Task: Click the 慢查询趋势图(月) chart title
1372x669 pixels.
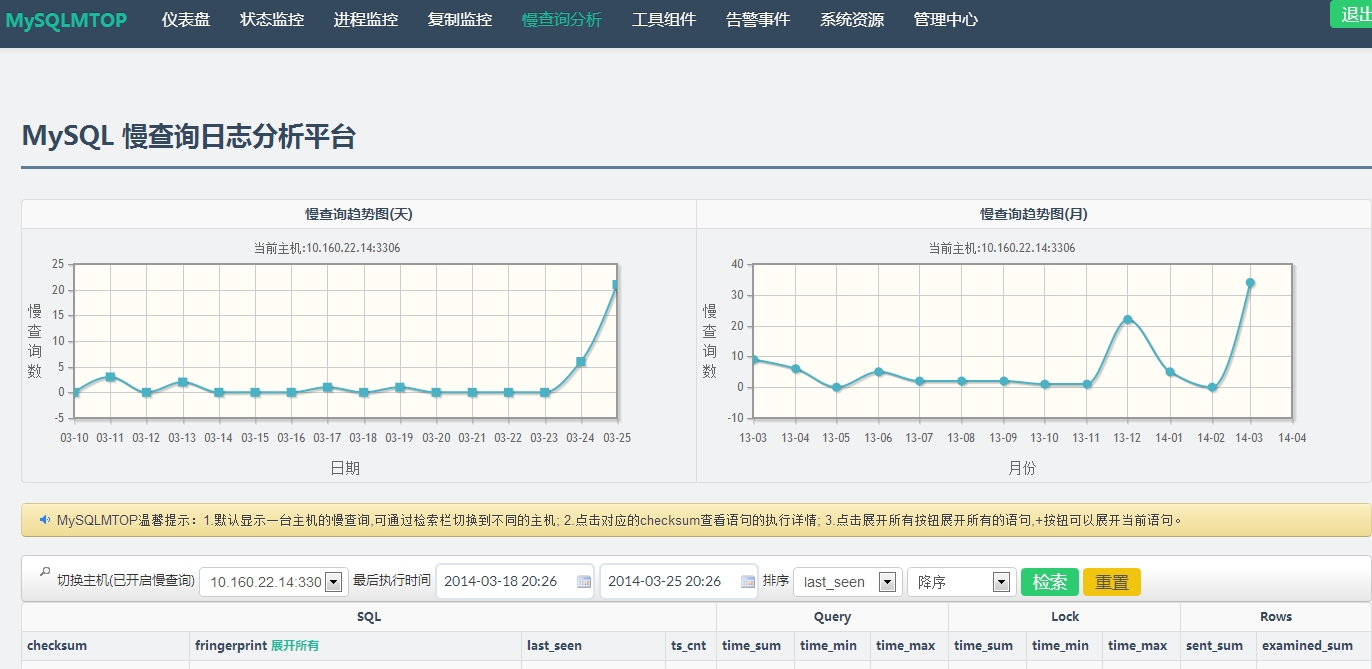Action: click(1034, 214)
